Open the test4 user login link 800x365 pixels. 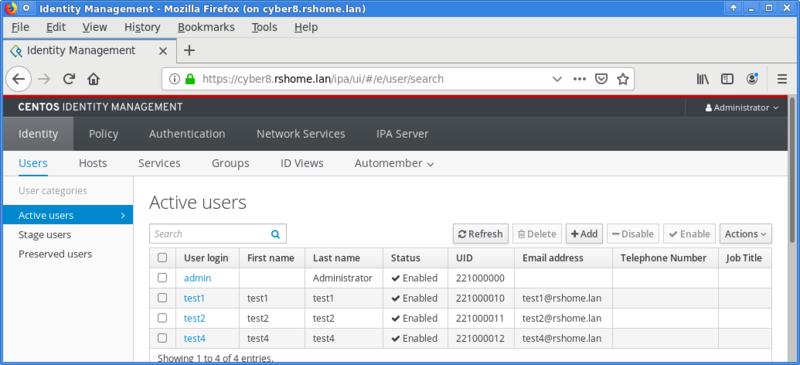coord(194,338)
